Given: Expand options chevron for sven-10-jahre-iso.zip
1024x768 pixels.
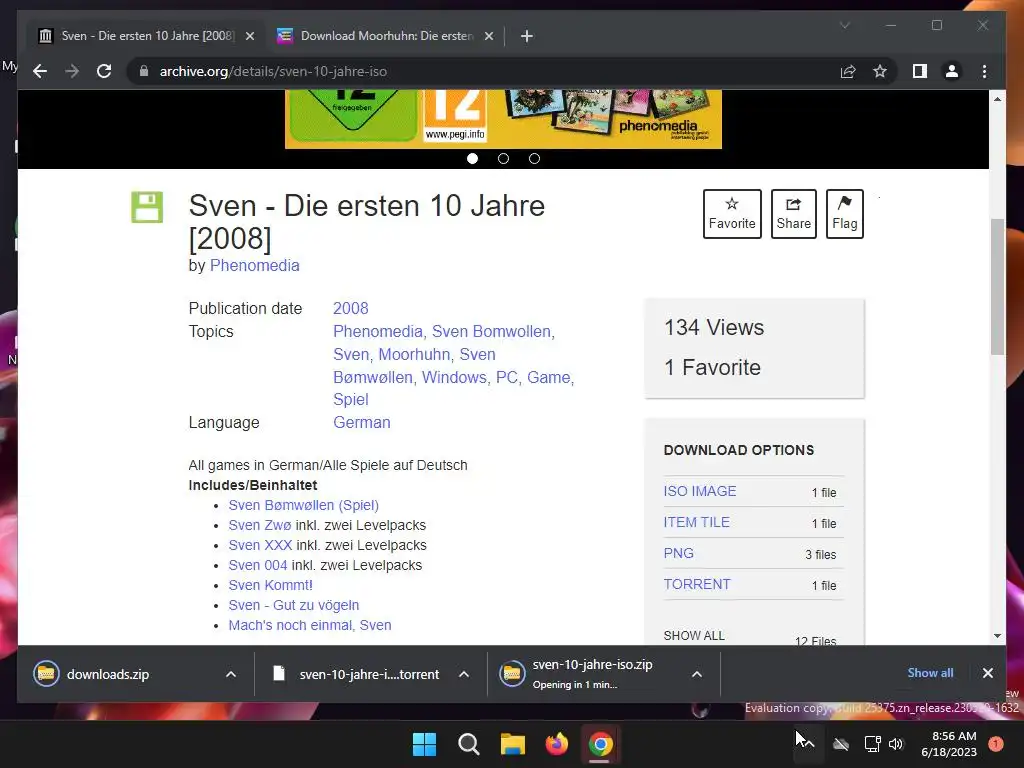Looking at the screenshot, I should (x=697, y=675).
